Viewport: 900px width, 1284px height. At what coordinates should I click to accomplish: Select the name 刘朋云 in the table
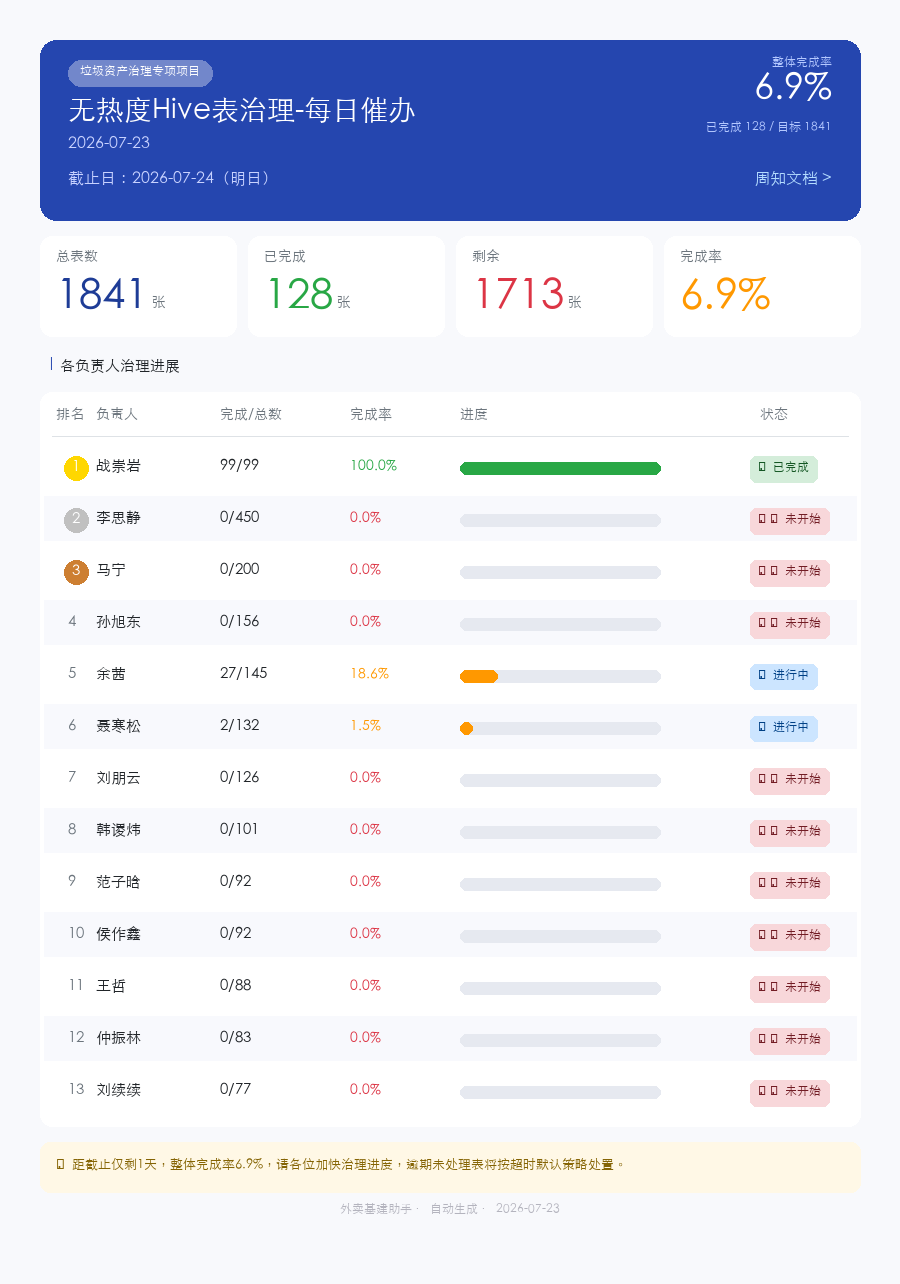click(x=118, y=778)
